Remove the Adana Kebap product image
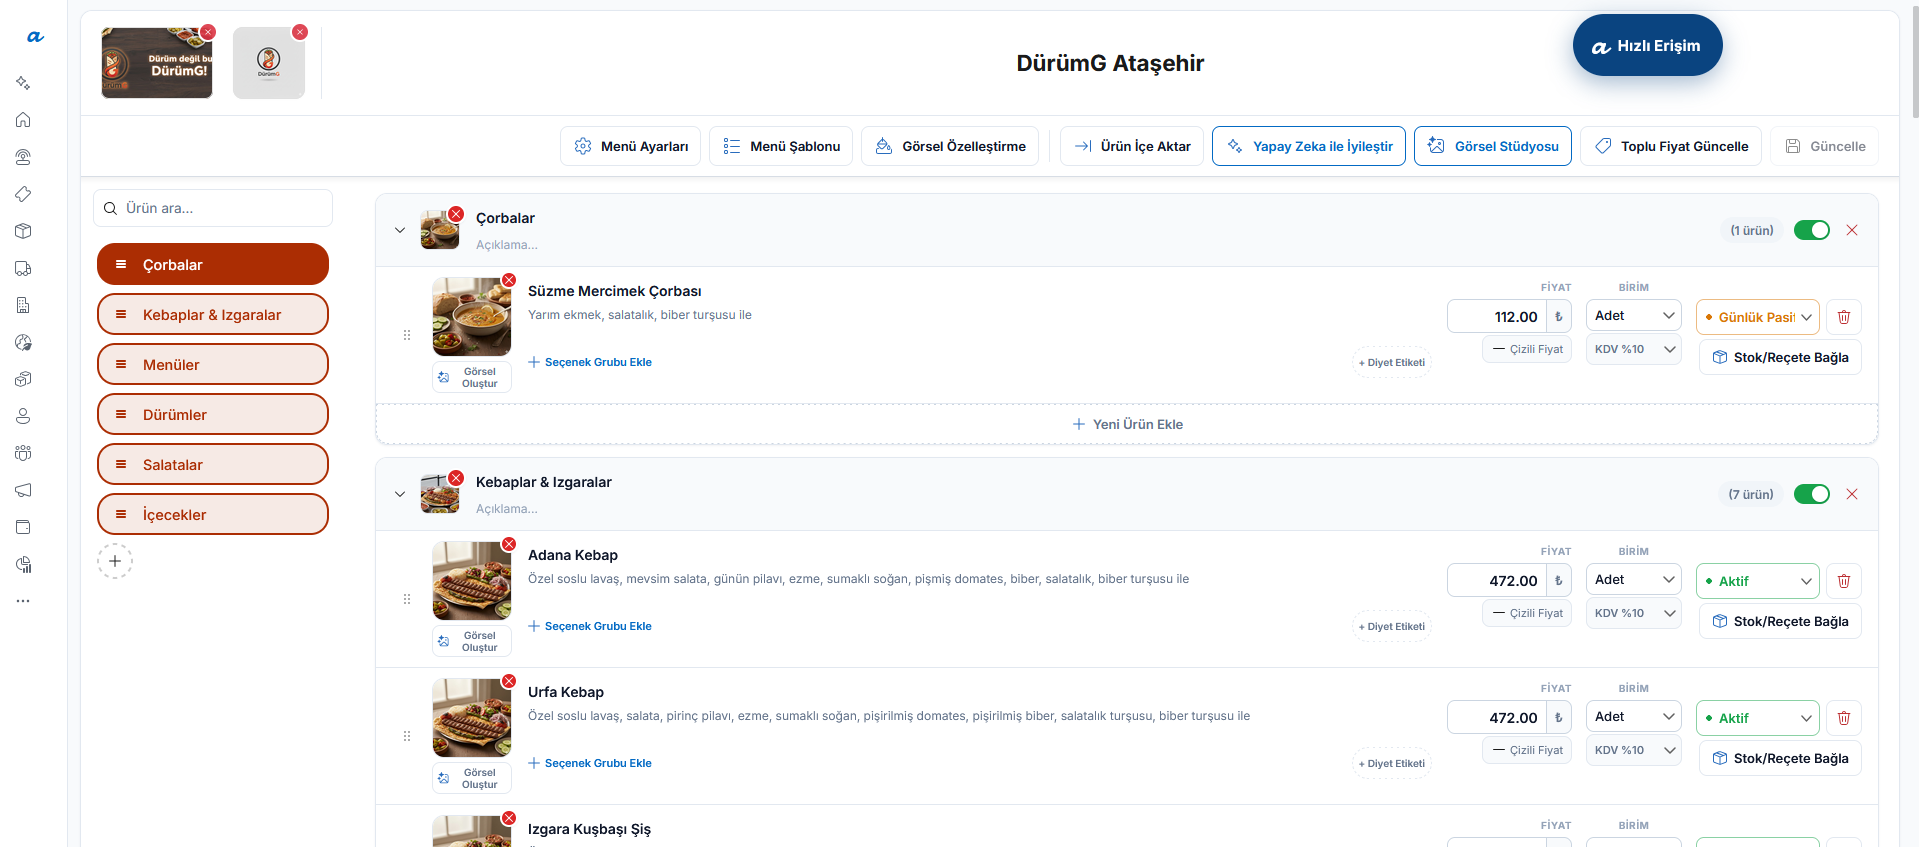The width and height of the screenshot is (1919, 847). coord(509,544)
